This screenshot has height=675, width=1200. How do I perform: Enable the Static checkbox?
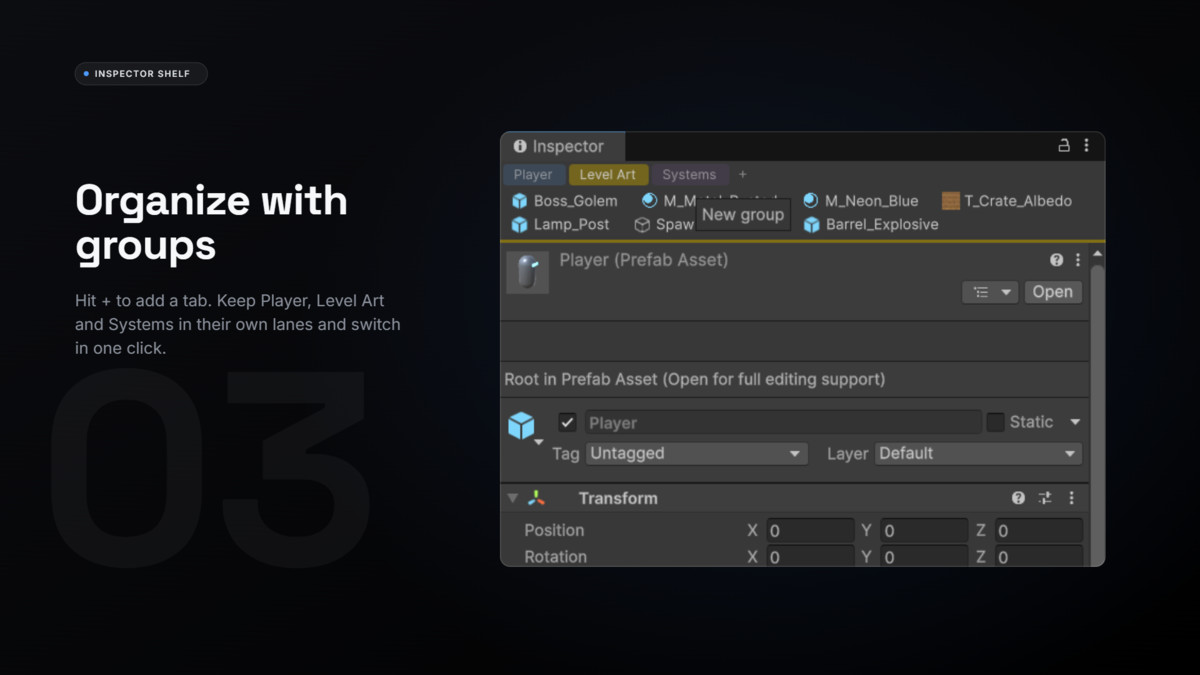pos(995,422)
